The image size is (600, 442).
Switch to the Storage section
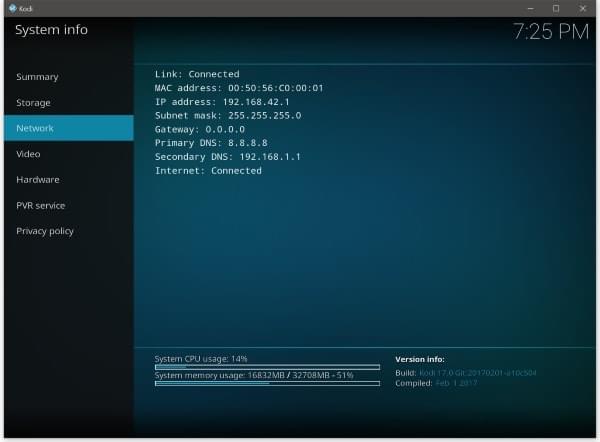click(33, 103)
